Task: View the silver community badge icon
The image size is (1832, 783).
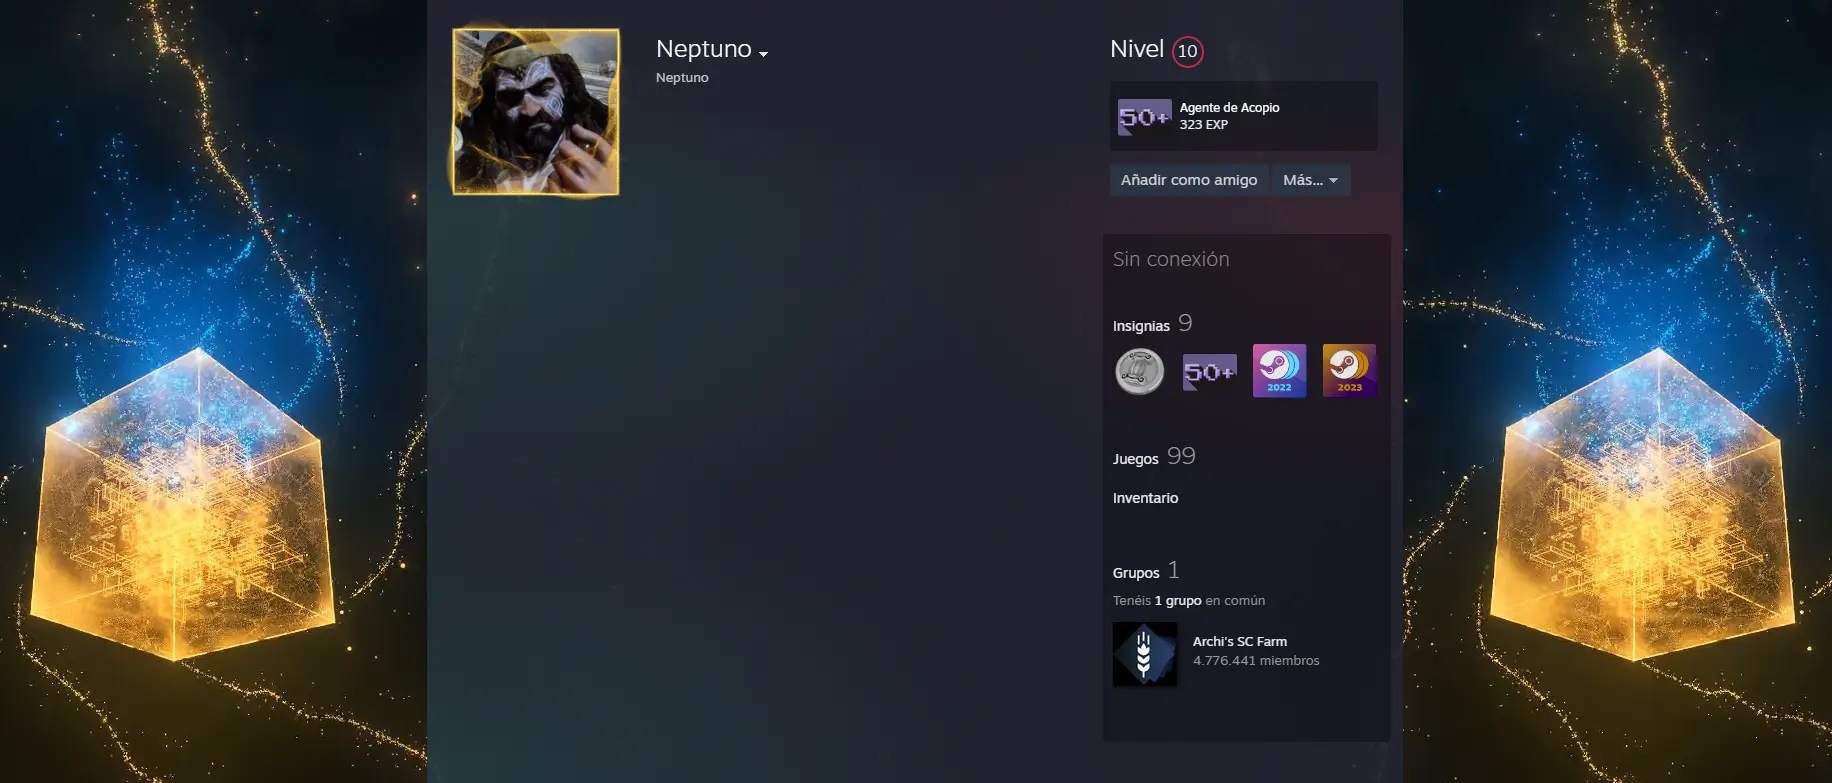Action: pos(1140,371)
